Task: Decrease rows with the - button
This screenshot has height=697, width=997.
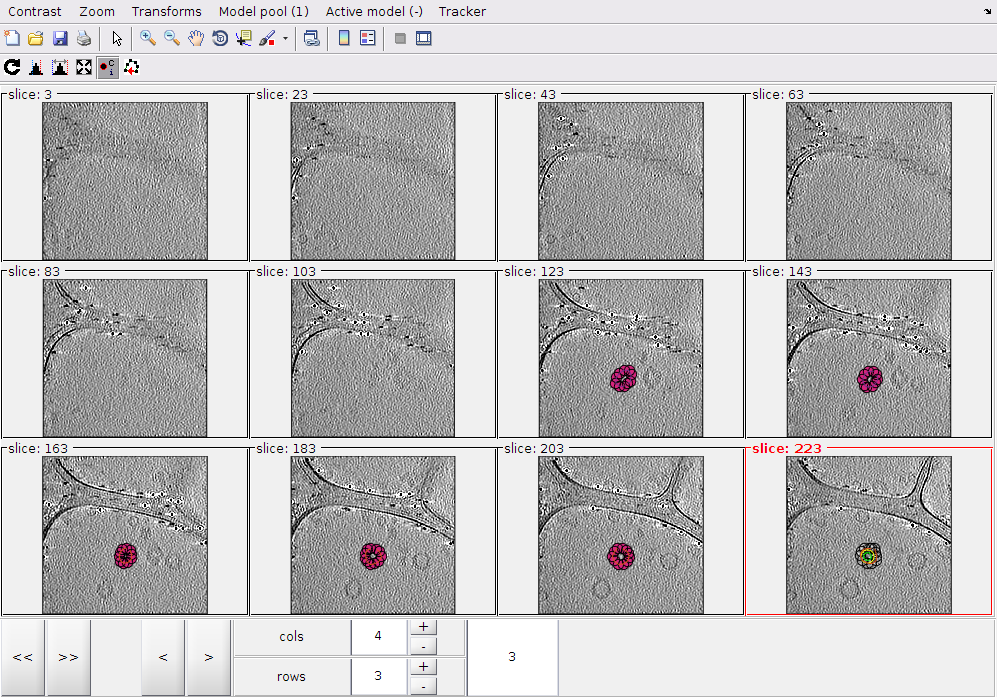Action: 423,687
